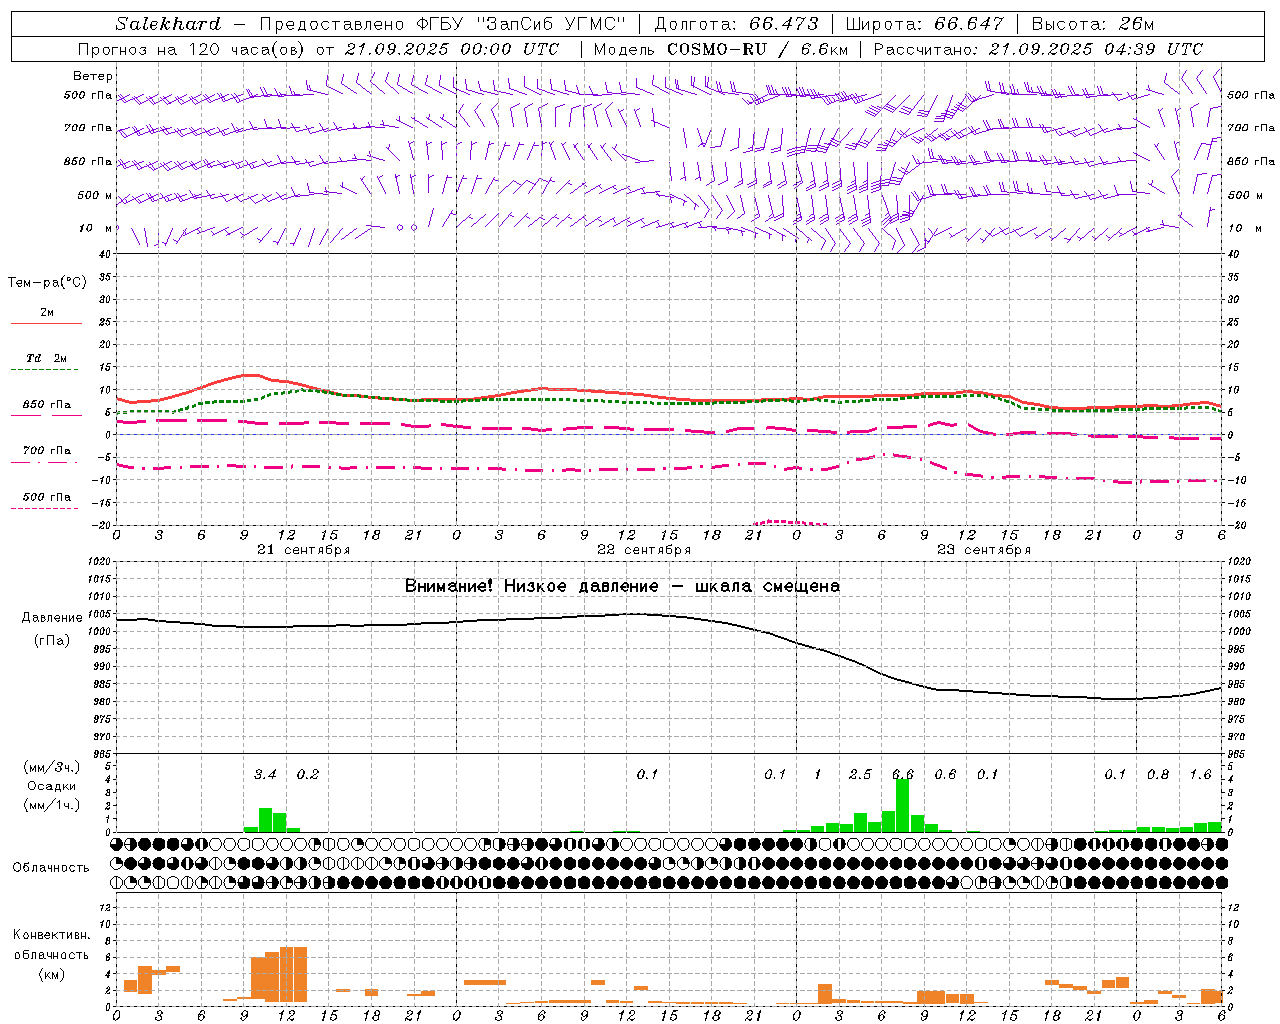Click the 6.6 precipitation total value
The width and height of the screenshot is (1280, 1024).
902,774
